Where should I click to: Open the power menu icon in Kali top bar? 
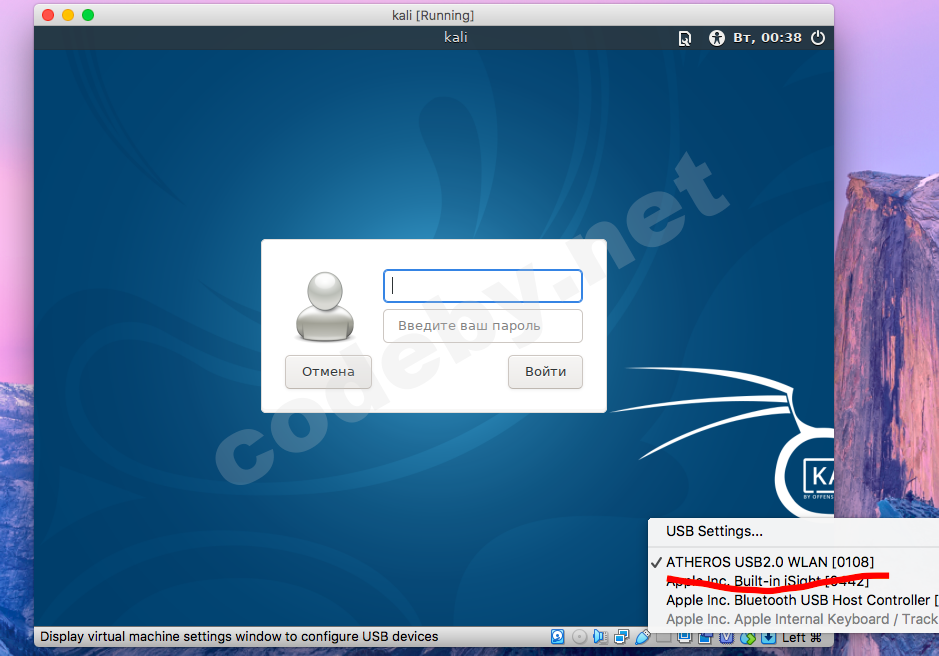tap(817, 38)
